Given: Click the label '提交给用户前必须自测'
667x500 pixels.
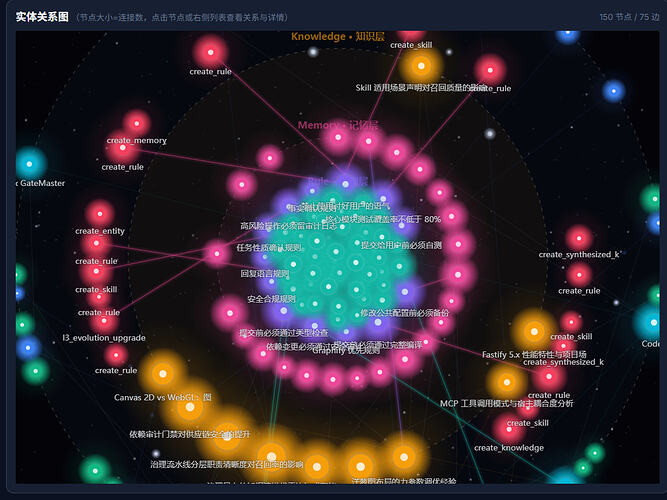Looking at the screenshot, I should [401, 245].
